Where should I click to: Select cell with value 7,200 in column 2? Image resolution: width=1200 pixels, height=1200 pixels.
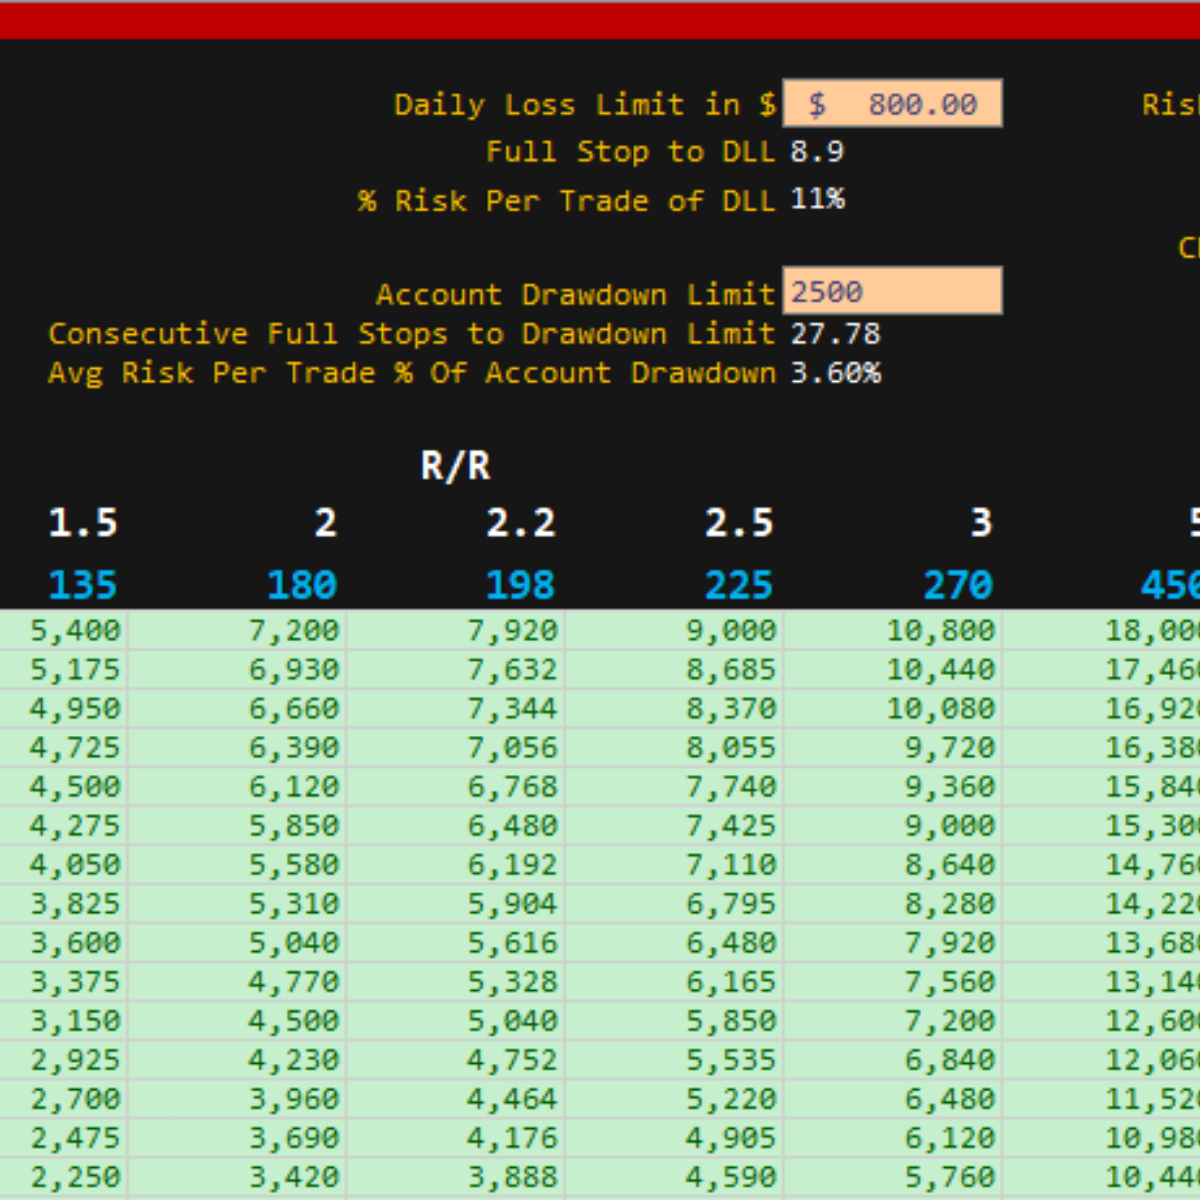(x=237, y=630)
